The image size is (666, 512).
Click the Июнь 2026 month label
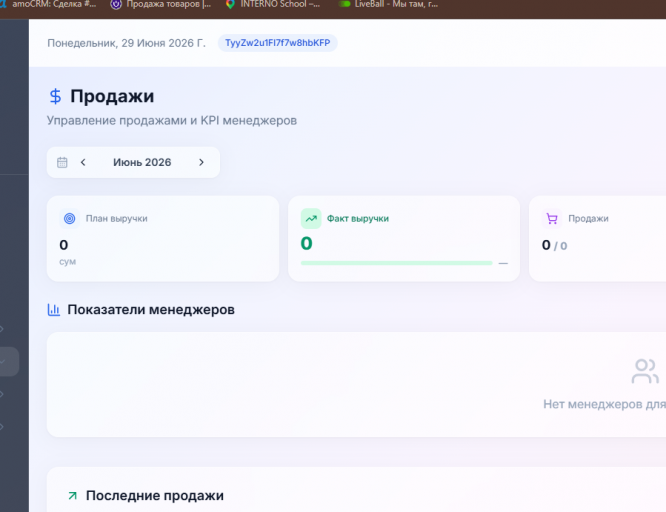pyautogui.click(x=142, y=162)
